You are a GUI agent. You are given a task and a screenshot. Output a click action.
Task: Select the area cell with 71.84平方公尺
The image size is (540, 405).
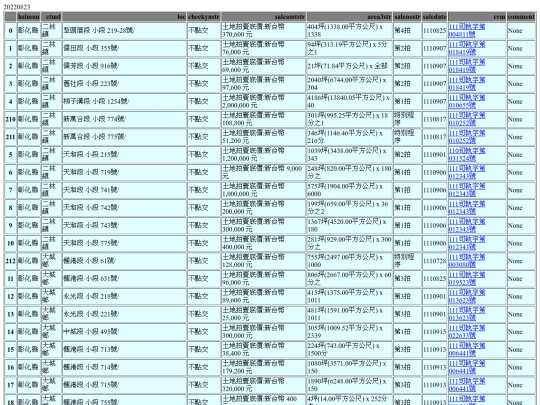click(350, 66)
